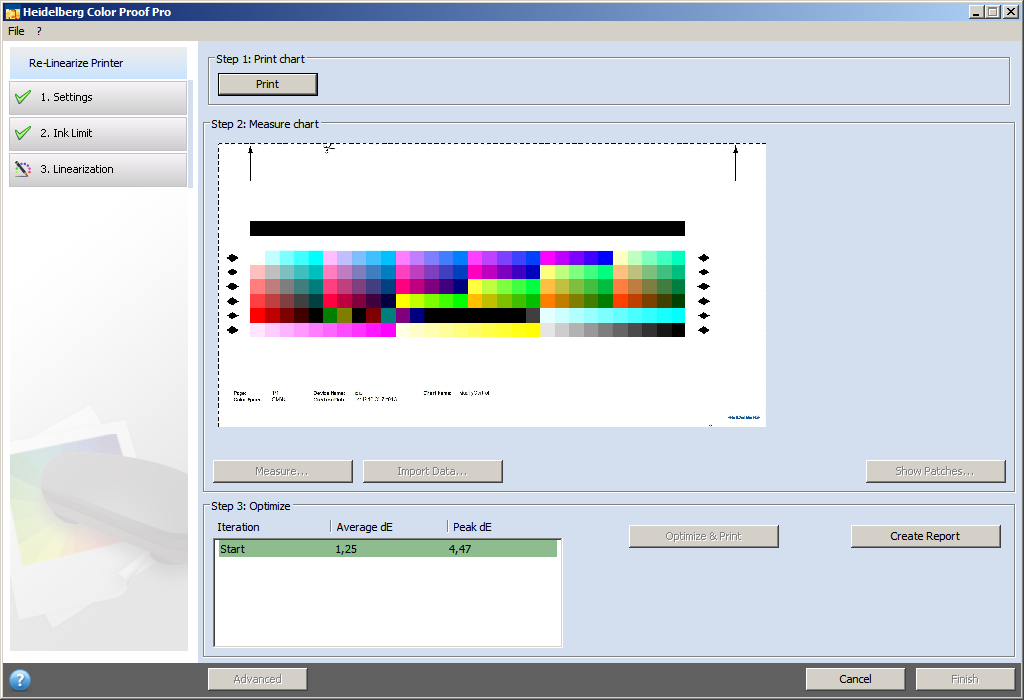Minimize the Color Proof Pro window
The width and height of the screenshot is (1024, 700).
pyautogui.click(x=976, y=12)
